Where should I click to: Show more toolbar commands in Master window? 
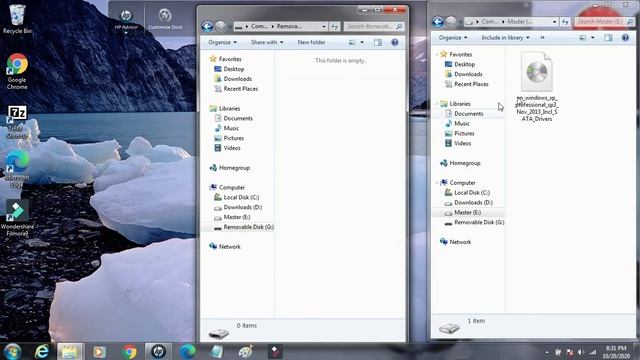coord(542,38)
